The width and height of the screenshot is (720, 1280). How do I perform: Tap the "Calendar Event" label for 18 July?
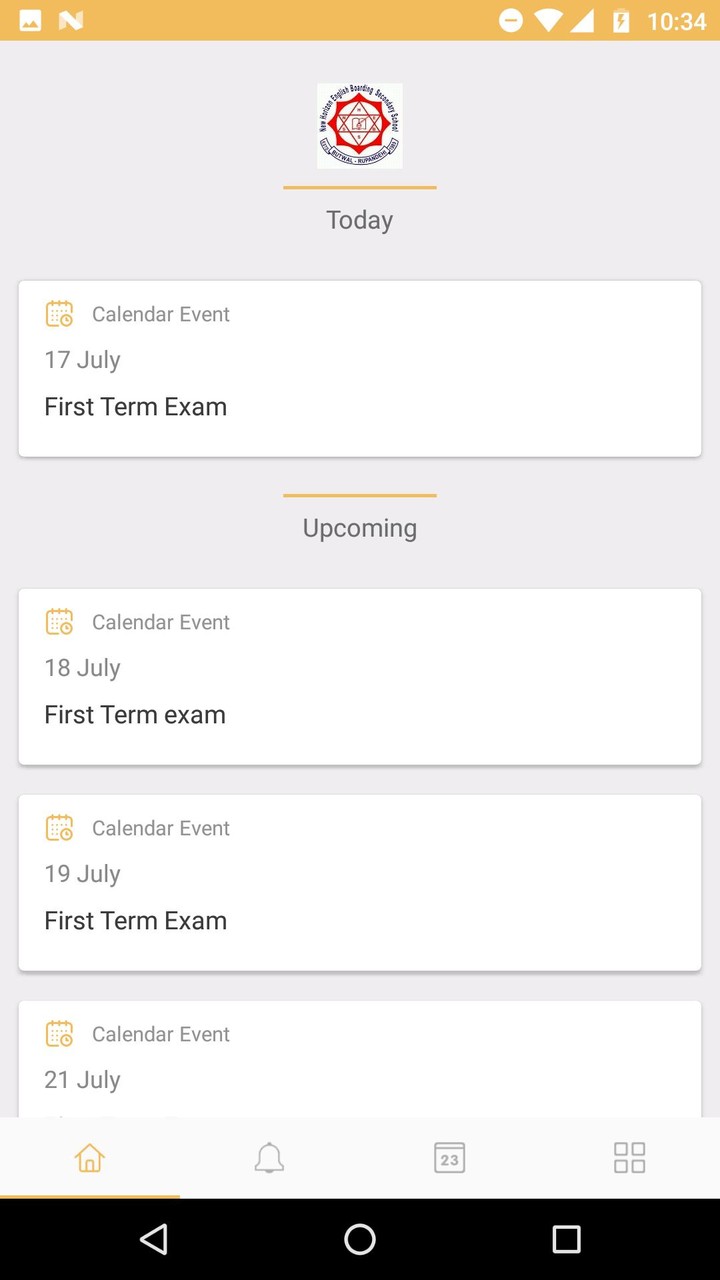click(x=161, y=622)
